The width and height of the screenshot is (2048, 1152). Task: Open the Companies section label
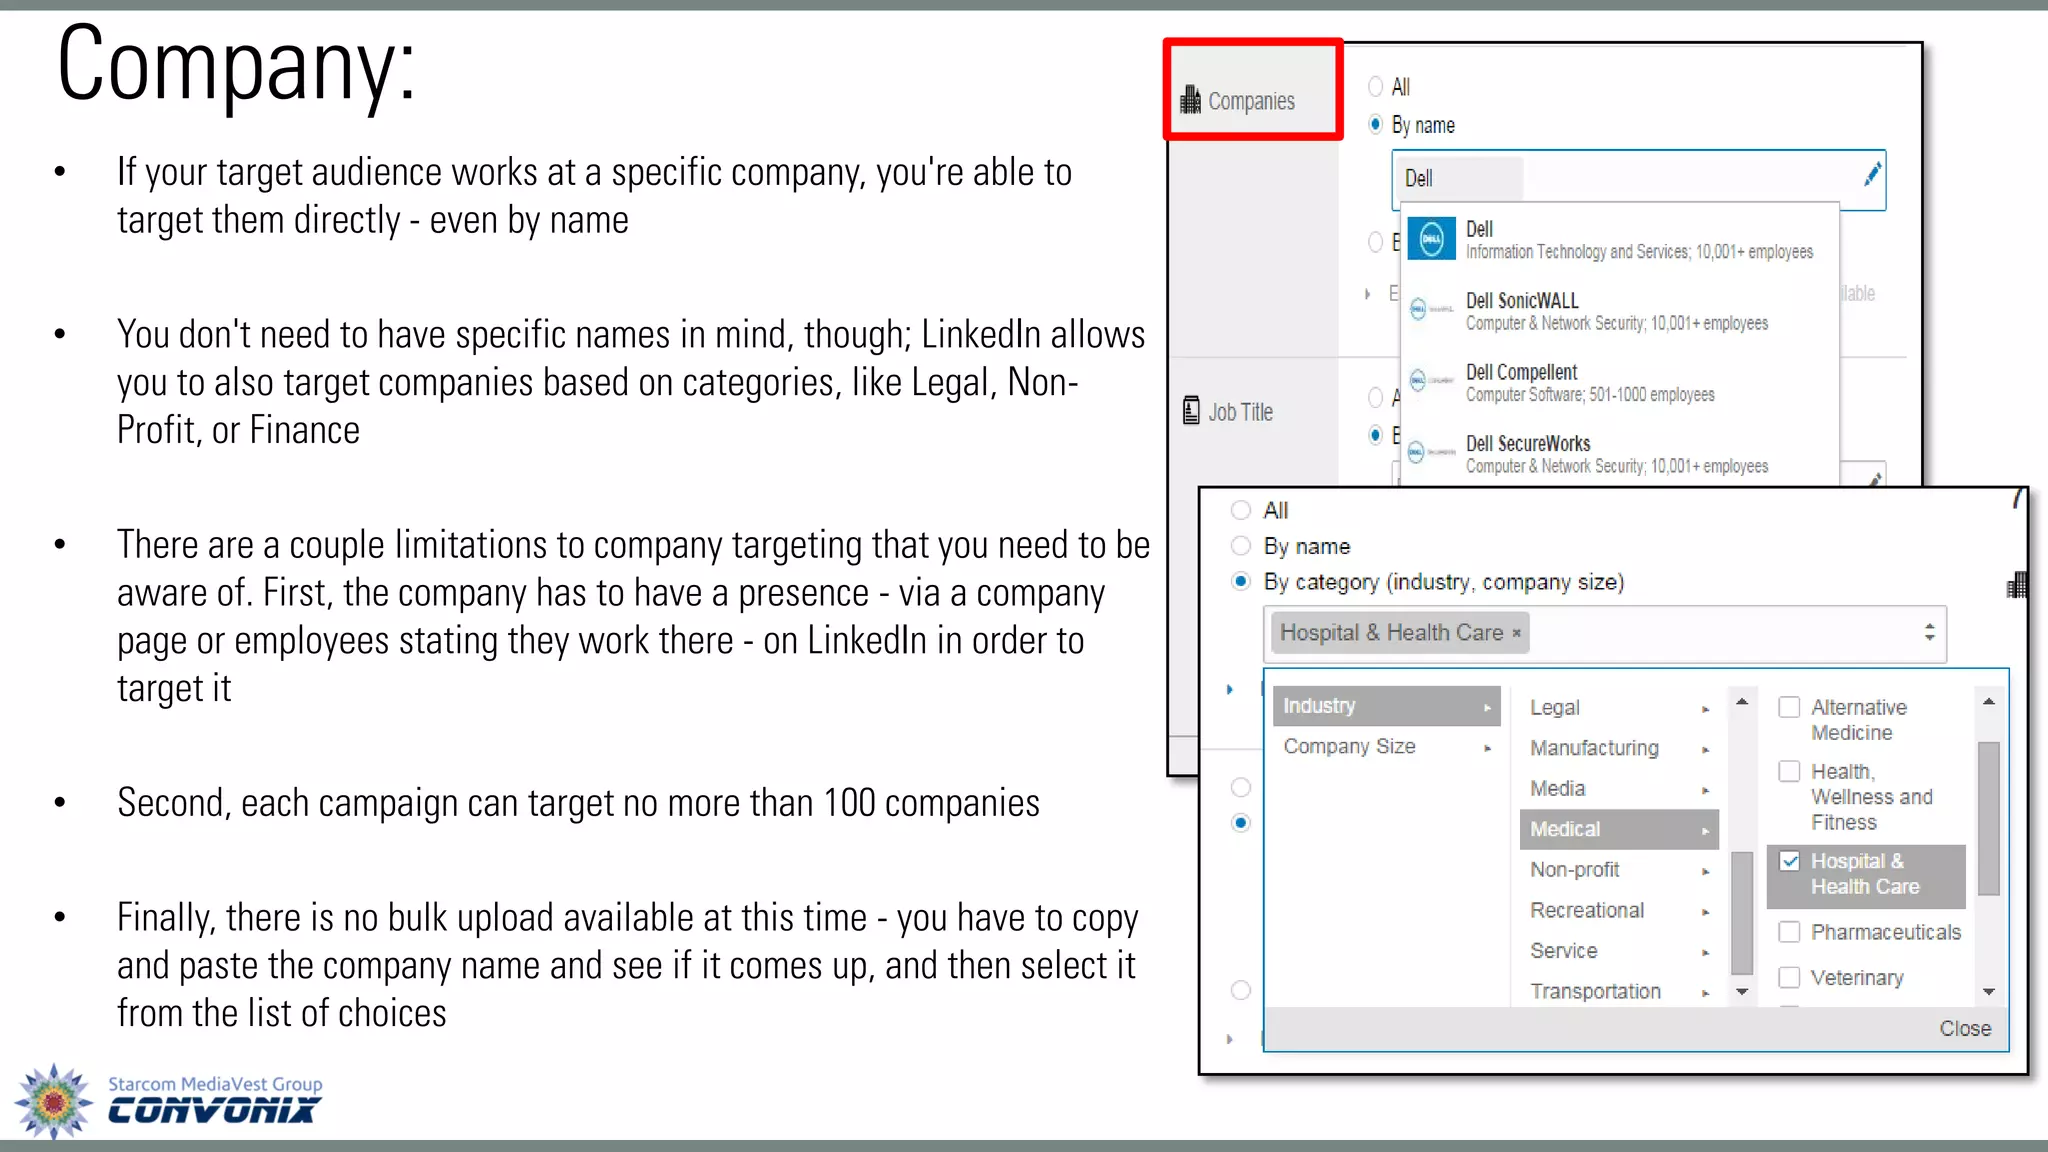(1251, 101)
